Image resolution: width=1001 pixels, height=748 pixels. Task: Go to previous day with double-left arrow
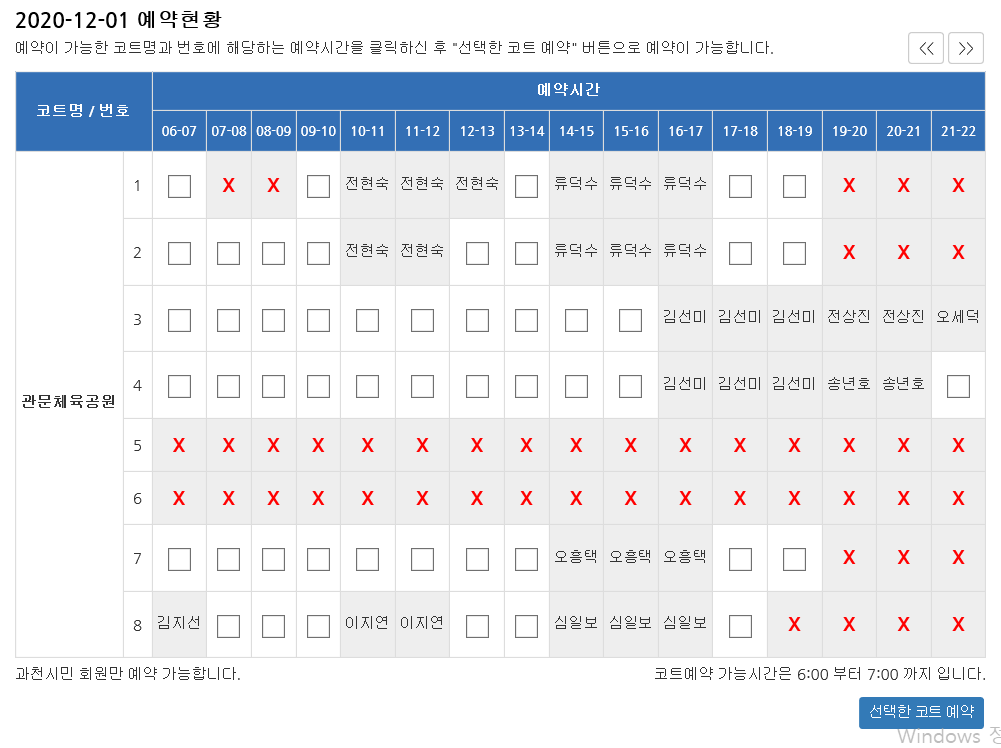pyautogui.click(x=926, y=48)
